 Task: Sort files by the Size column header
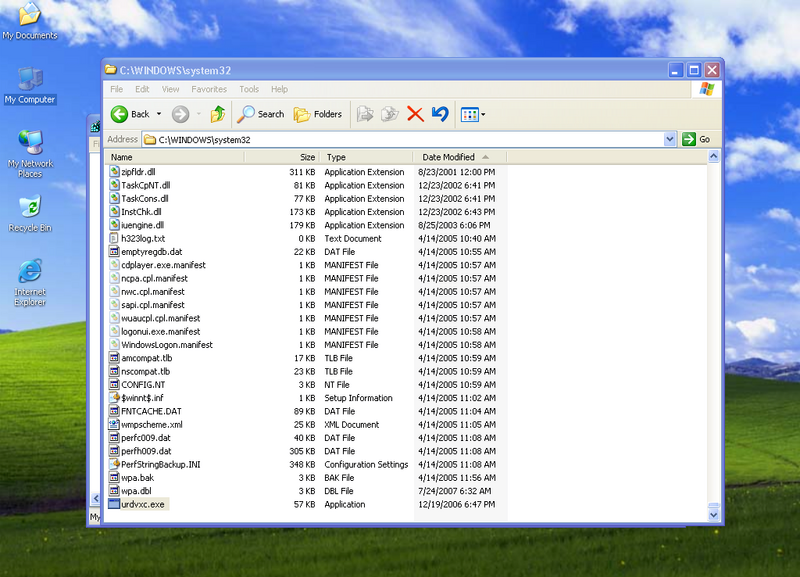point(282,157)
